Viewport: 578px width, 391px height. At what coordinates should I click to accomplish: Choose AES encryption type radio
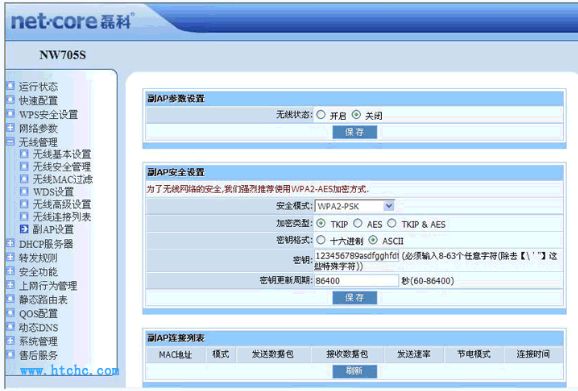pos(358,223)
